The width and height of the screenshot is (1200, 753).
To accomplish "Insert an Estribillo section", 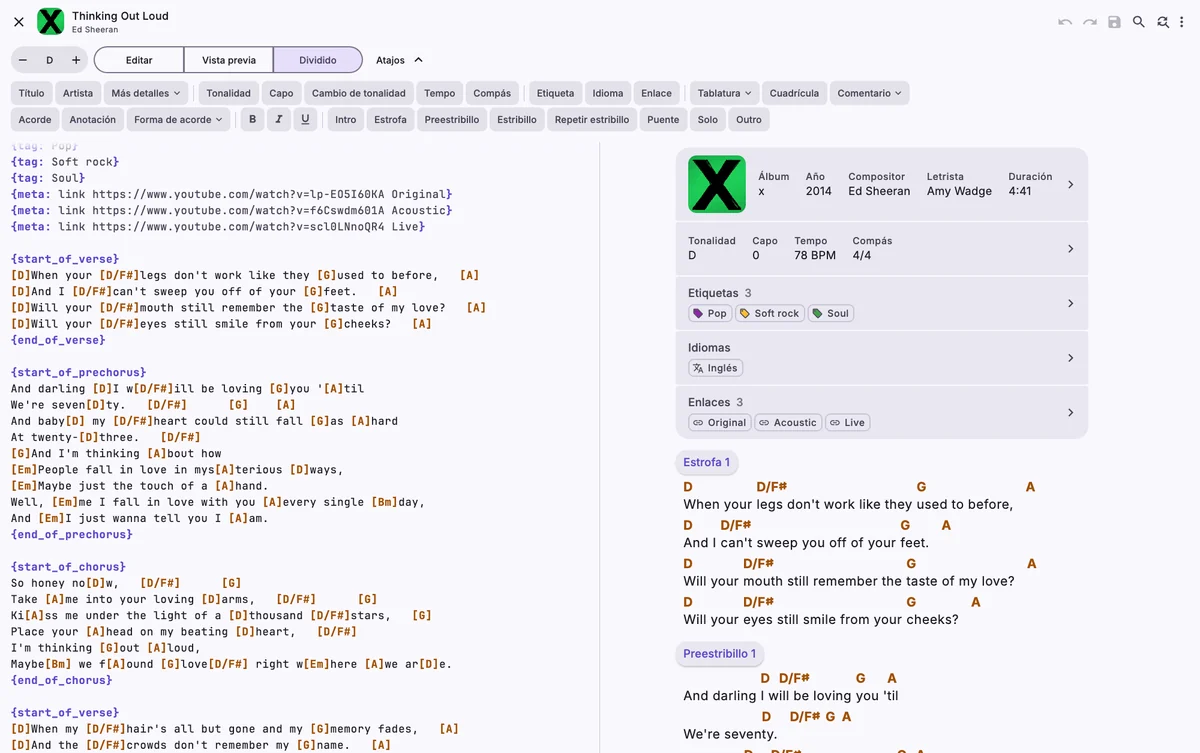I will click(x=517, y=119).
